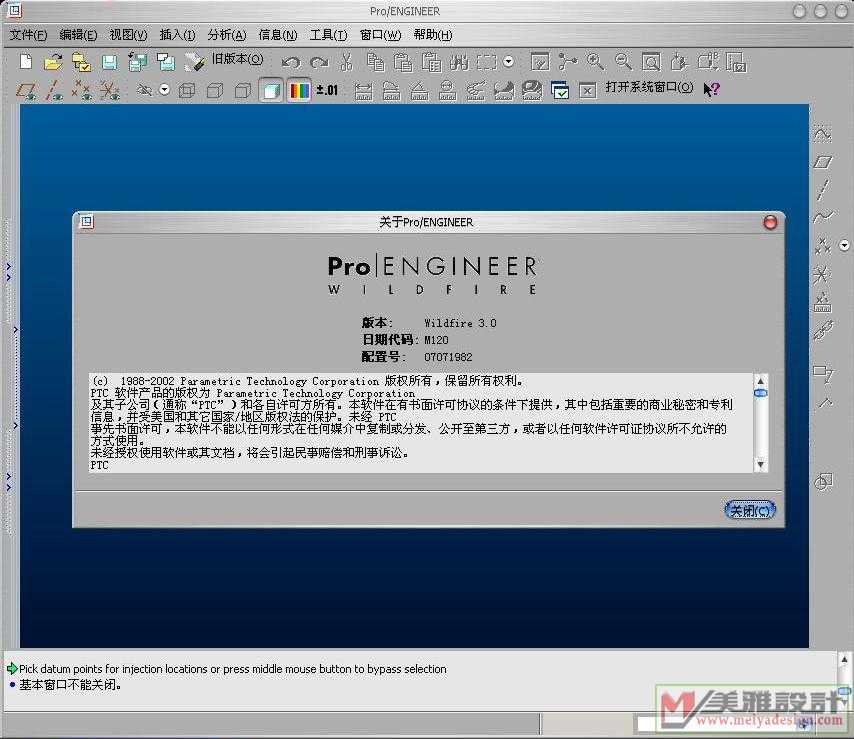Cut the selection using the scissors icon

(346, 62)
